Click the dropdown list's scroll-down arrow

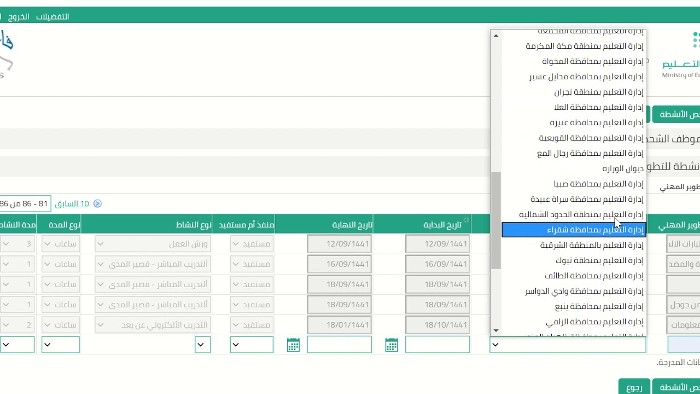pos(496,330)
